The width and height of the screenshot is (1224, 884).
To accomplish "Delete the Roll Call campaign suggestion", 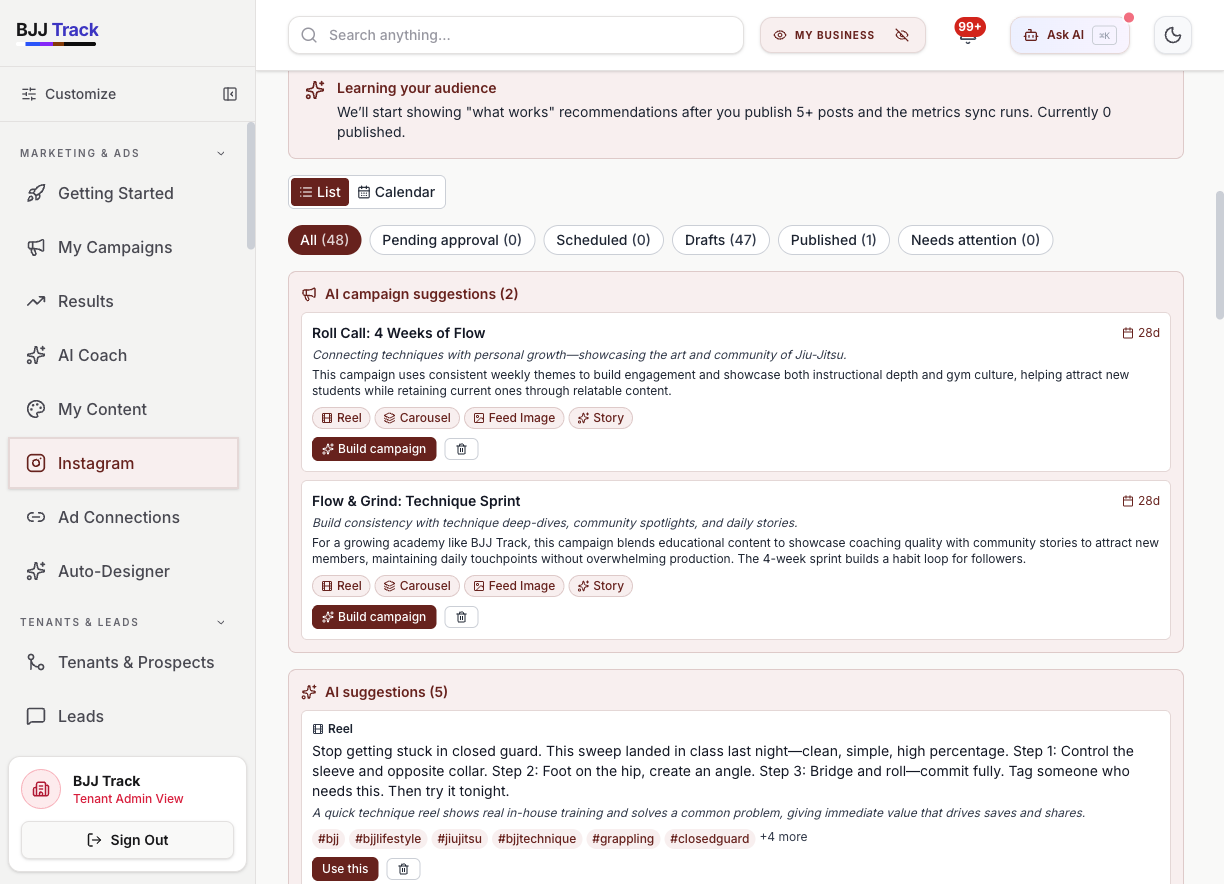I will 461,449.
